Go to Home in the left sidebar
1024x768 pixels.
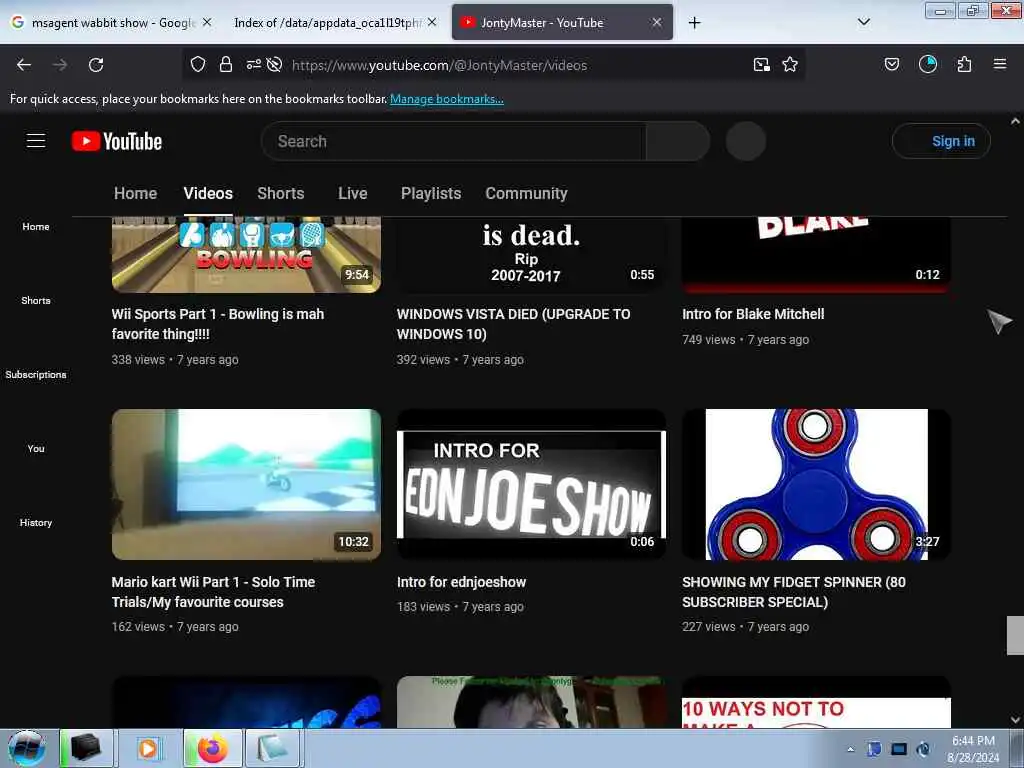(36, 227)
